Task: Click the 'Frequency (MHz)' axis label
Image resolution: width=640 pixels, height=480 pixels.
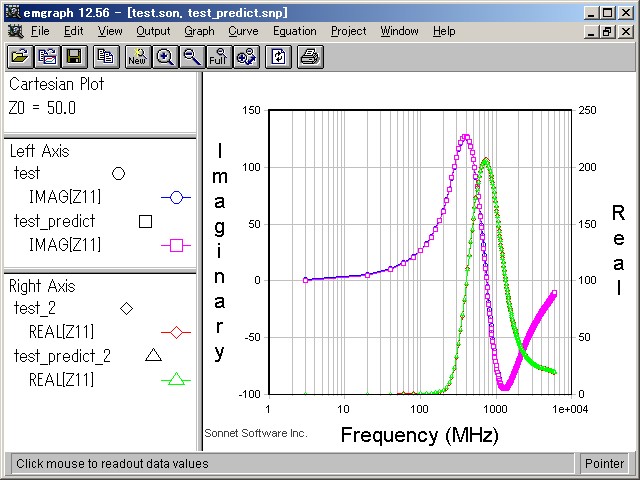Action: tap(420, 435)
